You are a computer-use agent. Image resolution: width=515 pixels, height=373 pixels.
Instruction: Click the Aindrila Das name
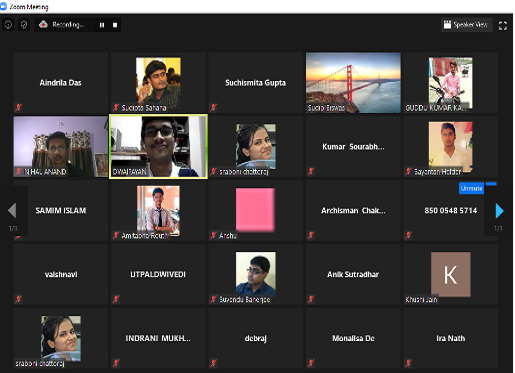click(60, 83)
